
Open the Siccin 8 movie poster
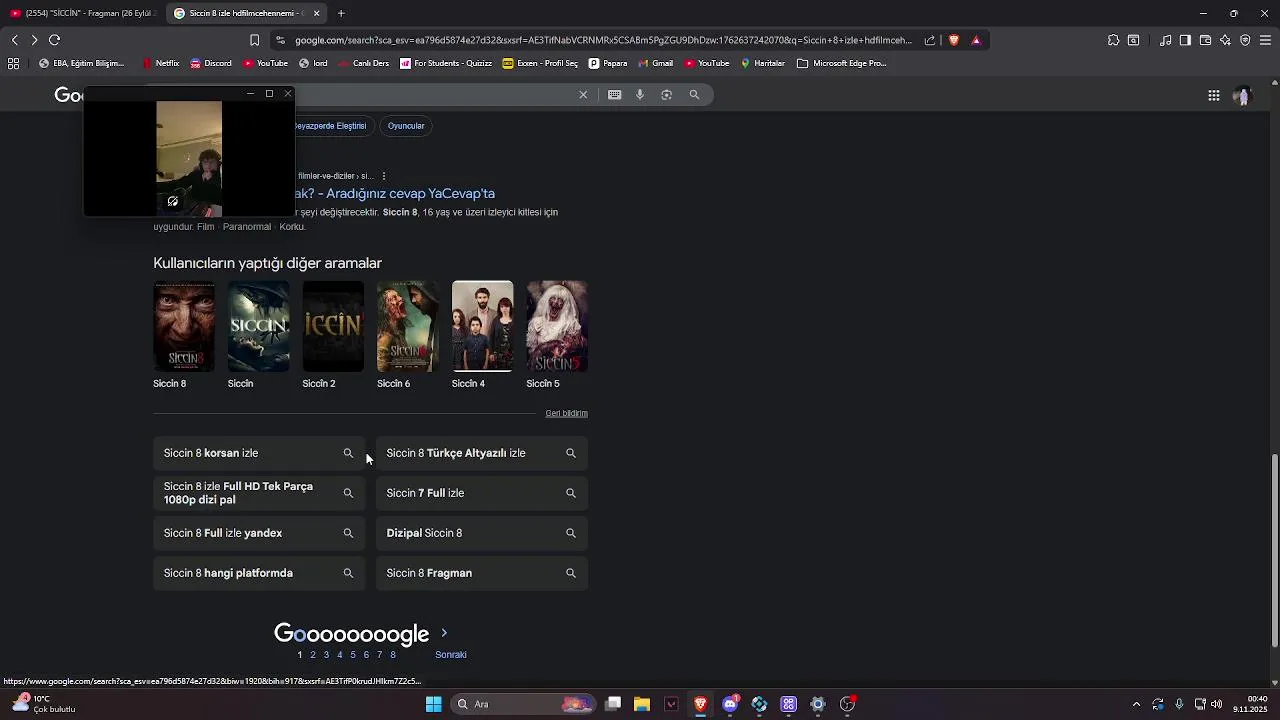(x=184, y=326)
